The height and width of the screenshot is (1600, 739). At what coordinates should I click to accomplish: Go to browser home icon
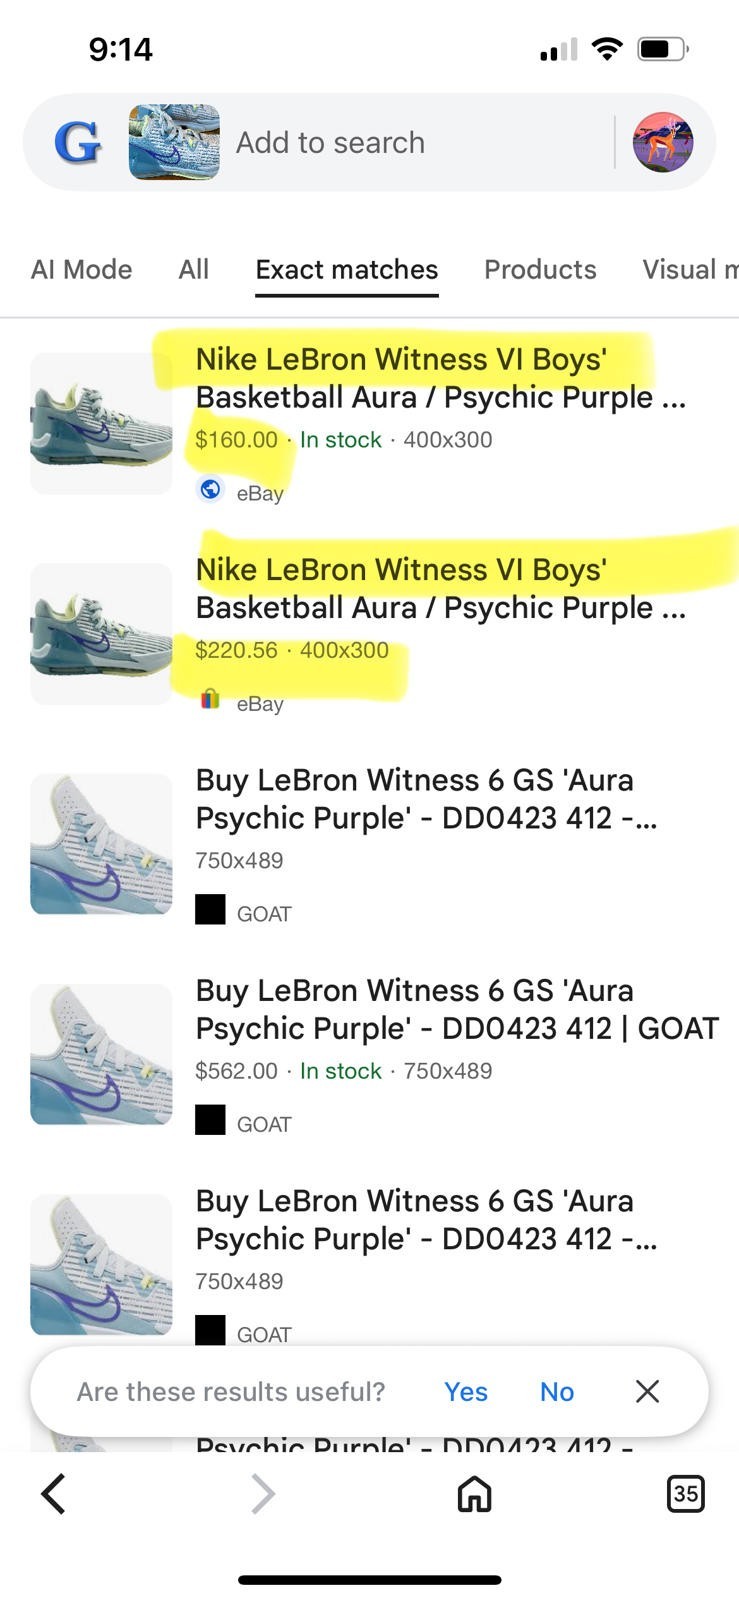tap(474, 1494)
